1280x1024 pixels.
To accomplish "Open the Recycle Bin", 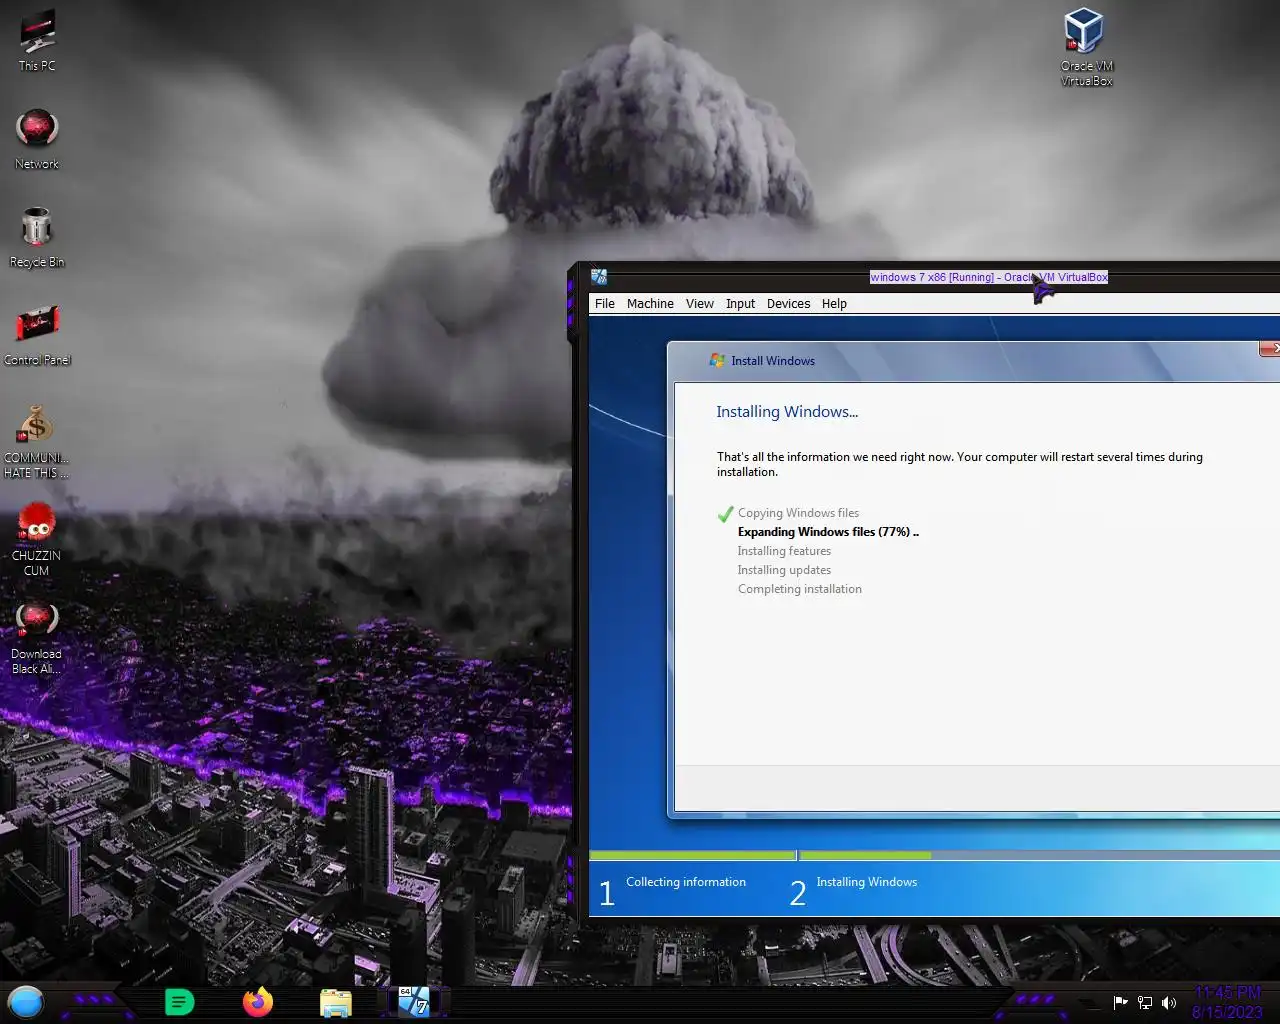I will coord(37,236).
